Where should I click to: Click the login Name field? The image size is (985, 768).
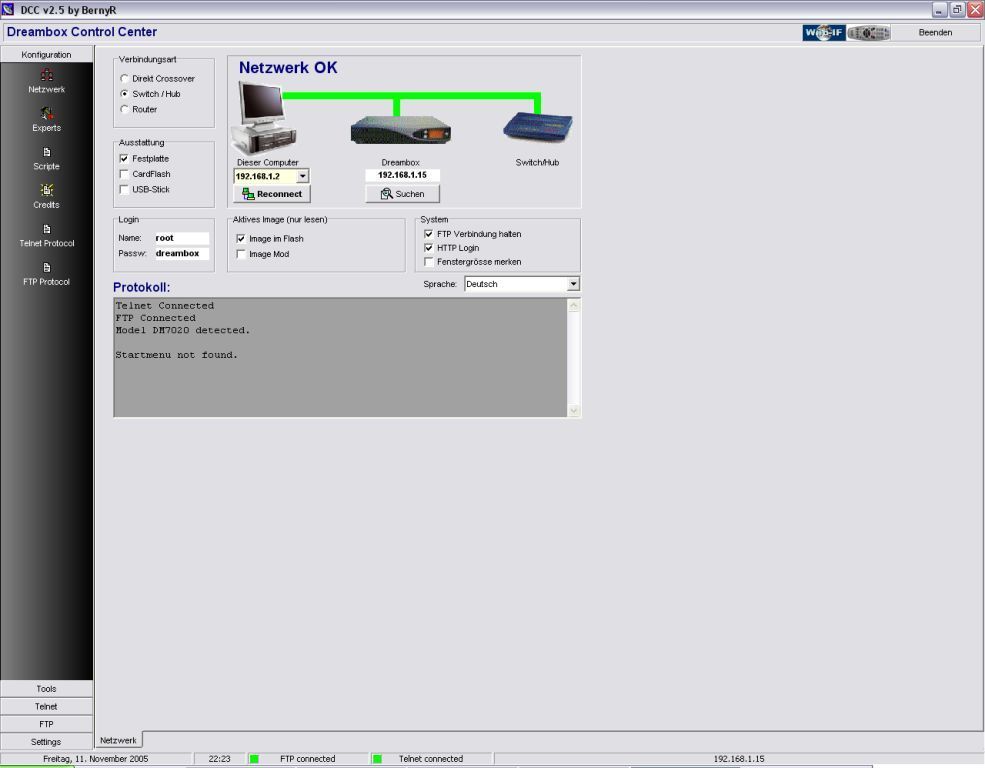click(x=181, y=238)
